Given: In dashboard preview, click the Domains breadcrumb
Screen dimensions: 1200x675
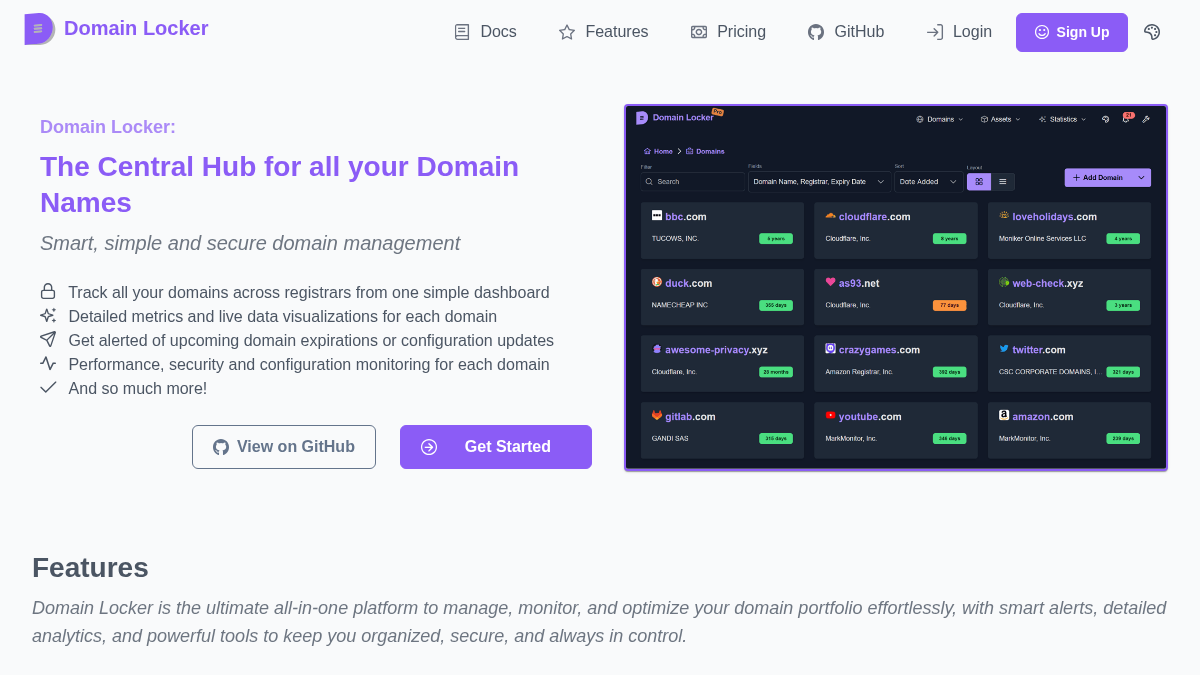Looking at the screenshot, I should [705, 151].
